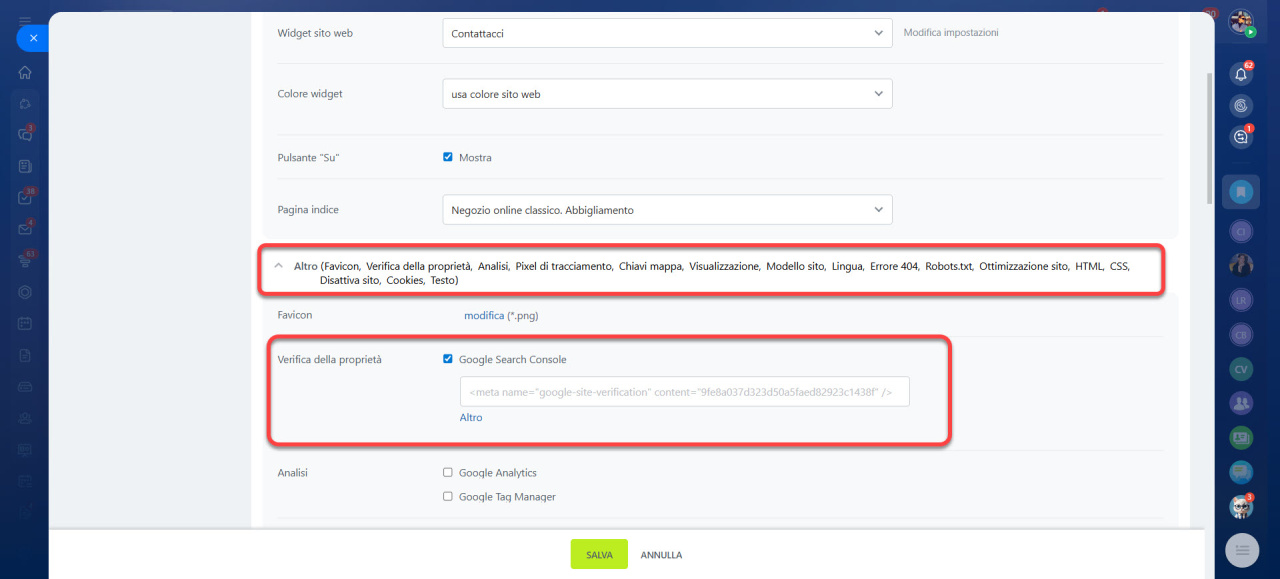Uncheck the Mostra checkbox
Screen dimensions: 1280x579
[x=448, y=157]
